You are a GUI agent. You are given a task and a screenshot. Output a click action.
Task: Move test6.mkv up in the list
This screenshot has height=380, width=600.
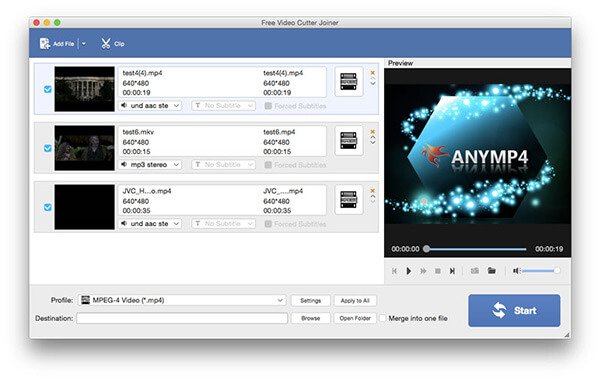(x=372, y=137)
